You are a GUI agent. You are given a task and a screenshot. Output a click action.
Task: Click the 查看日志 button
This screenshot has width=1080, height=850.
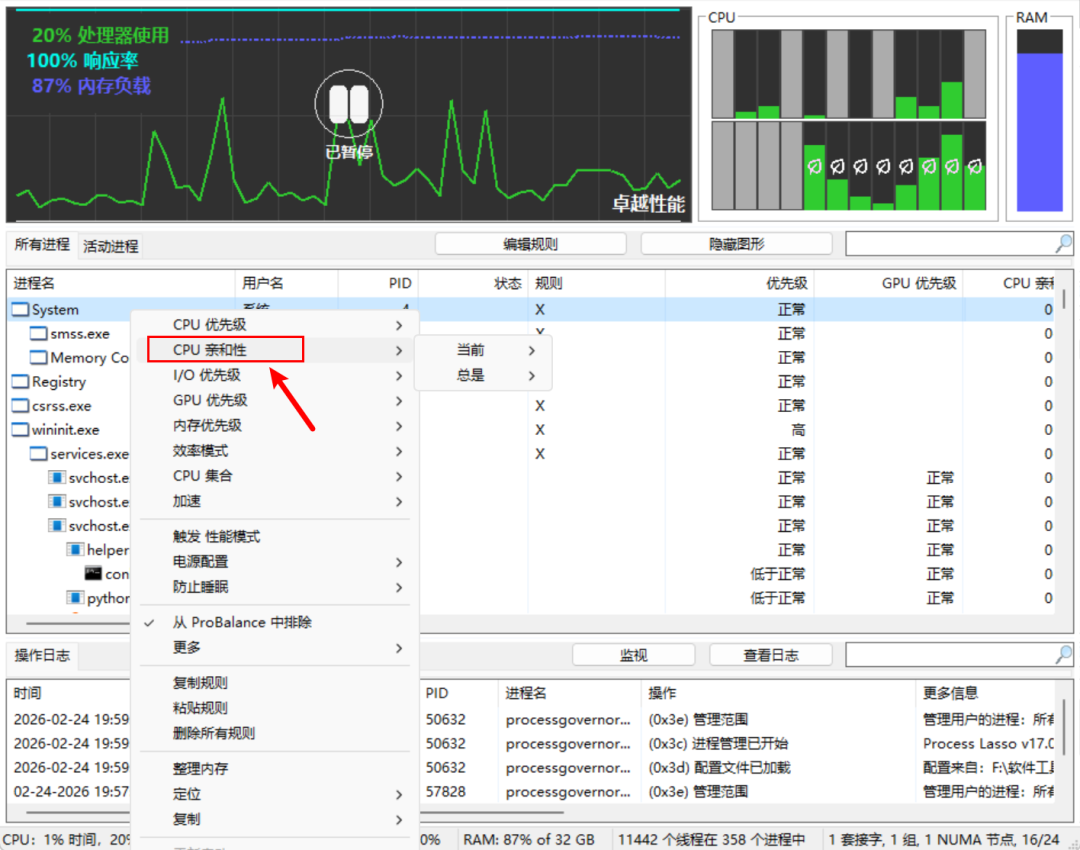click(770, 655)
